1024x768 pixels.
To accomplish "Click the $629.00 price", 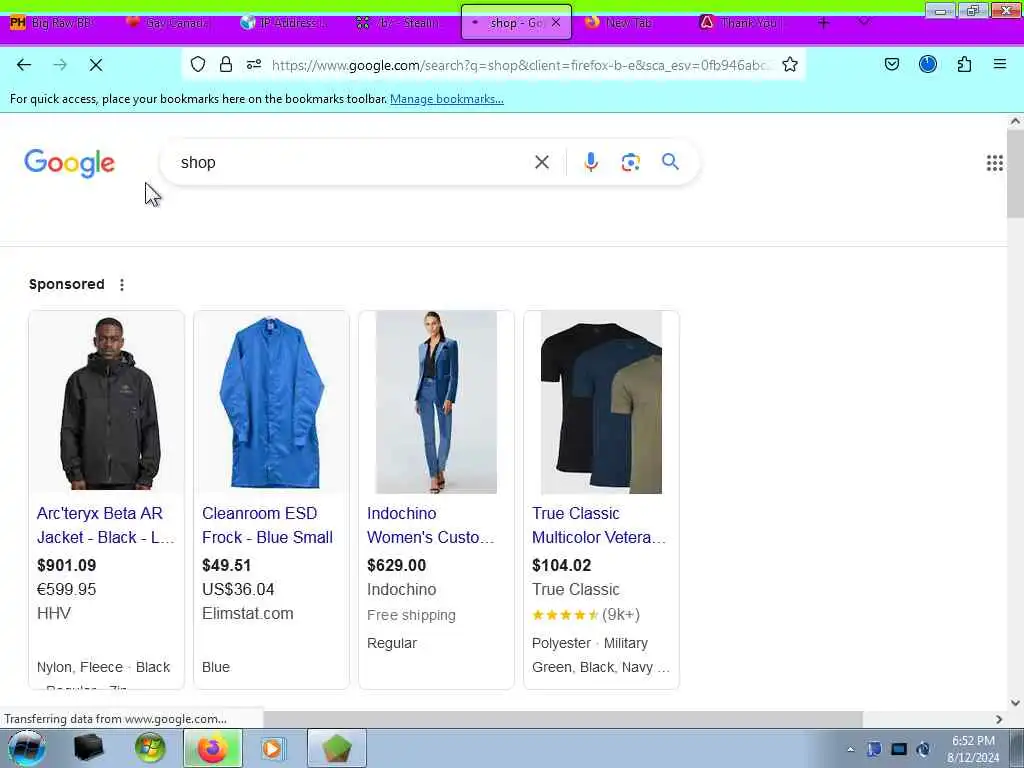I will point(396,566).
